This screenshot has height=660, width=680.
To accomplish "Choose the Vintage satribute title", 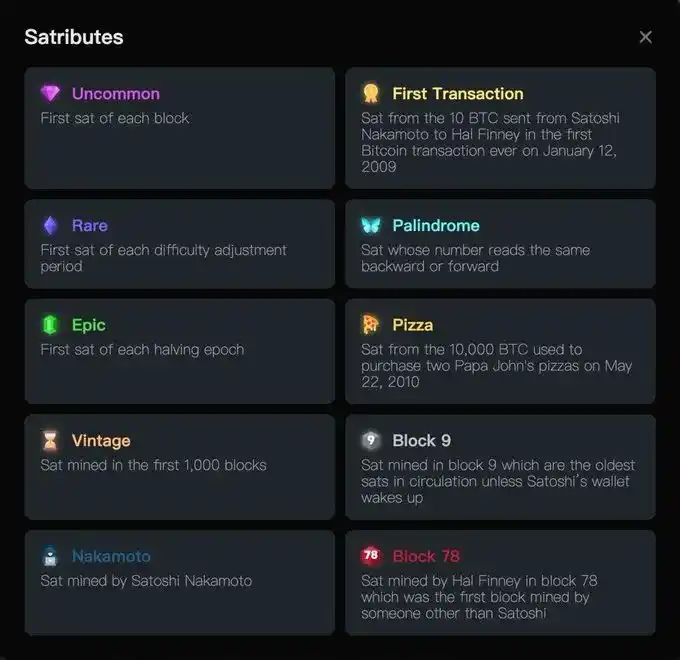I will (x=101, y=441).
